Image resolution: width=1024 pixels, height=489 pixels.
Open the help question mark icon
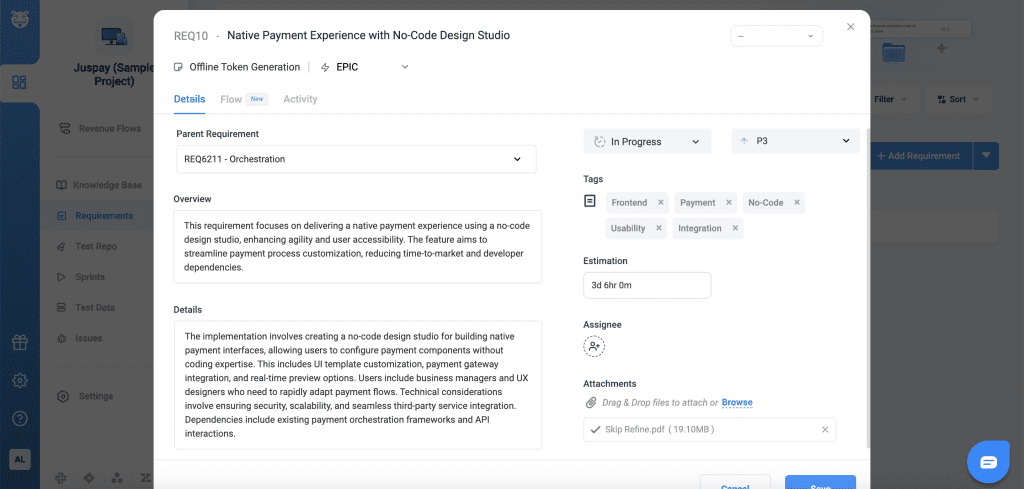click(19, 417)
